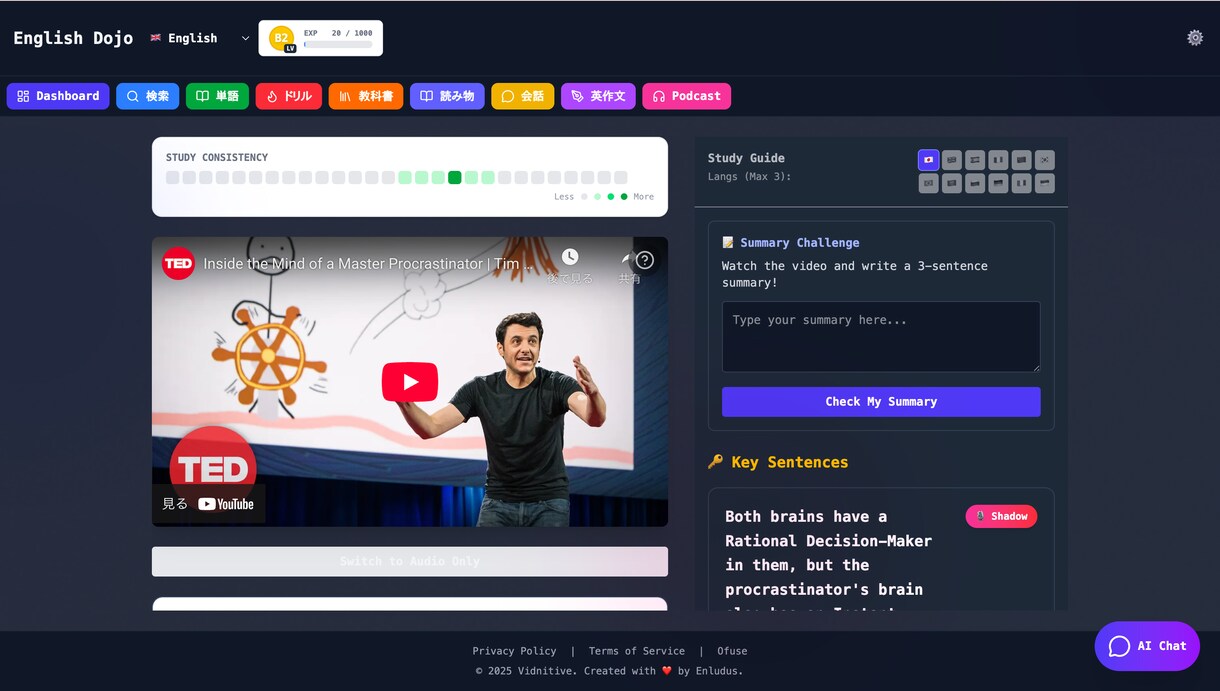
Task: Open the AI Chat panel
Action: coord(1147,646)
